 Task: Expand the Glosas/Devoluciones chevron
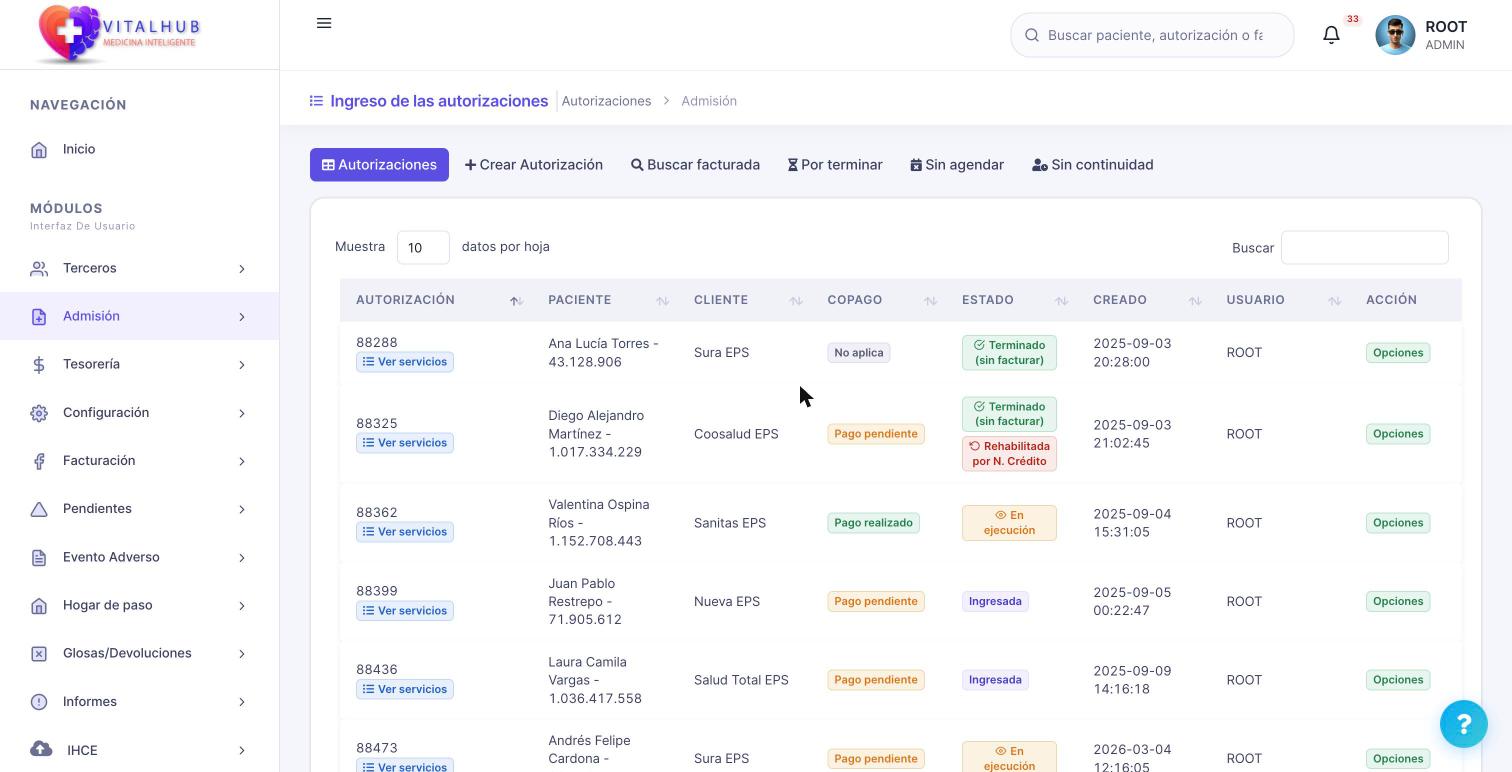click(x=242, y=654)
